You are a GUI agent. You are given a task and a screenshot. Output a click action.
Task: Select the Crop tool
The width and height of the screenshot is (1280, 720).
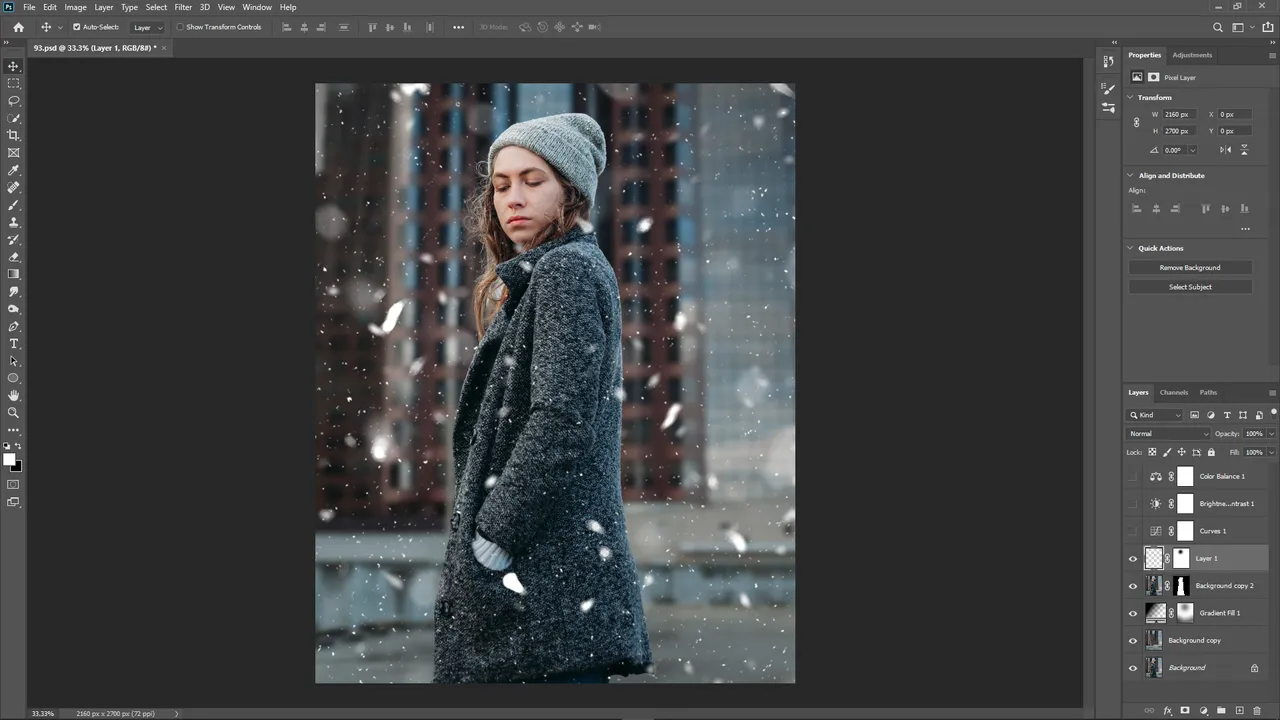(x=13, y=135)
